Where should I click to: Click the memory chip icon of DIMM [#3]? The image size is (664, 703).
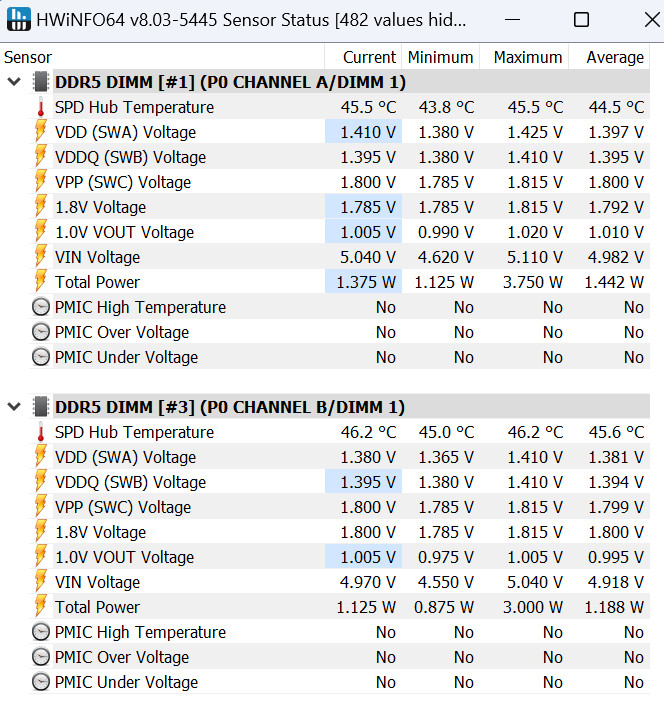[41, 407]
